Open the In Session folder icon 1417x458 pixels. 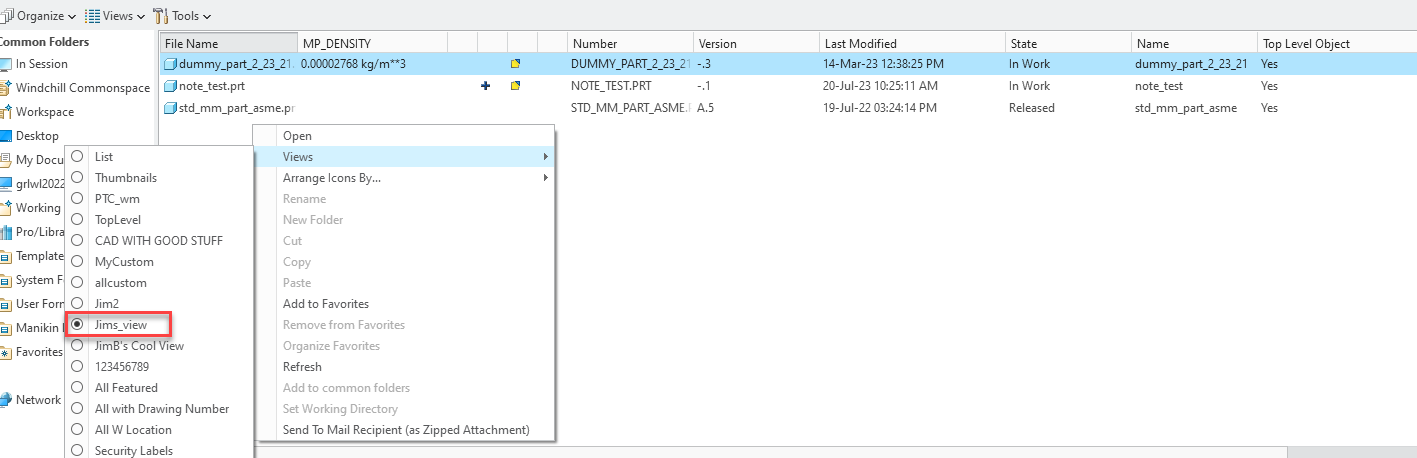coord(5,64)
